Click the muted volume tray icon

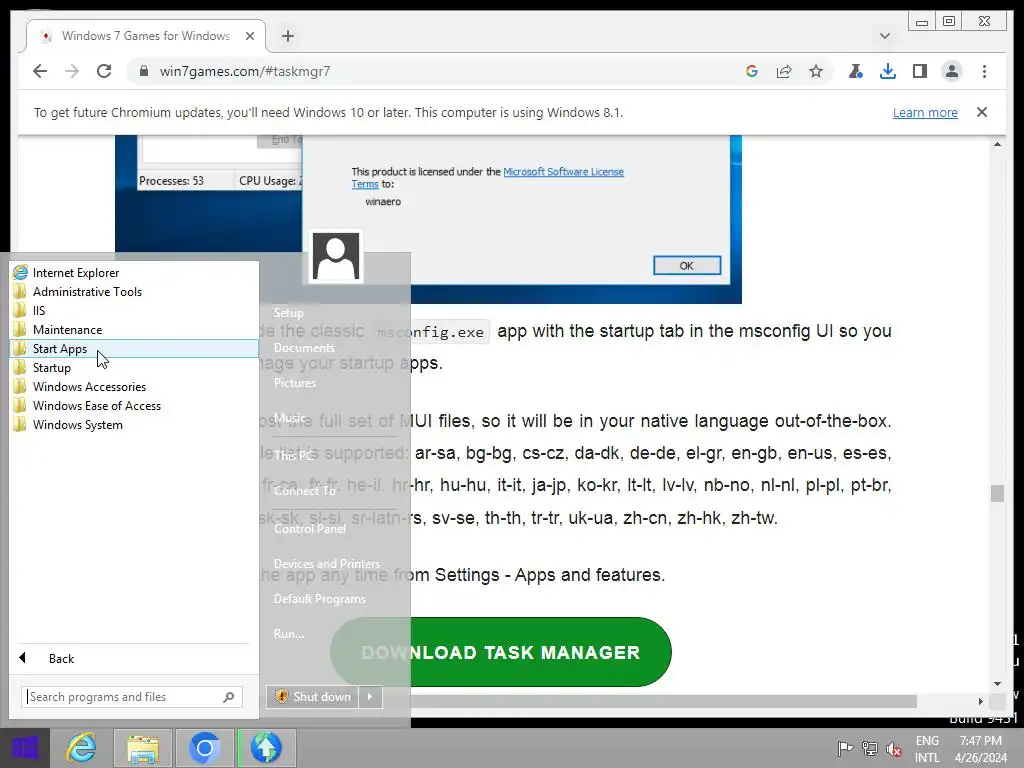894,749
